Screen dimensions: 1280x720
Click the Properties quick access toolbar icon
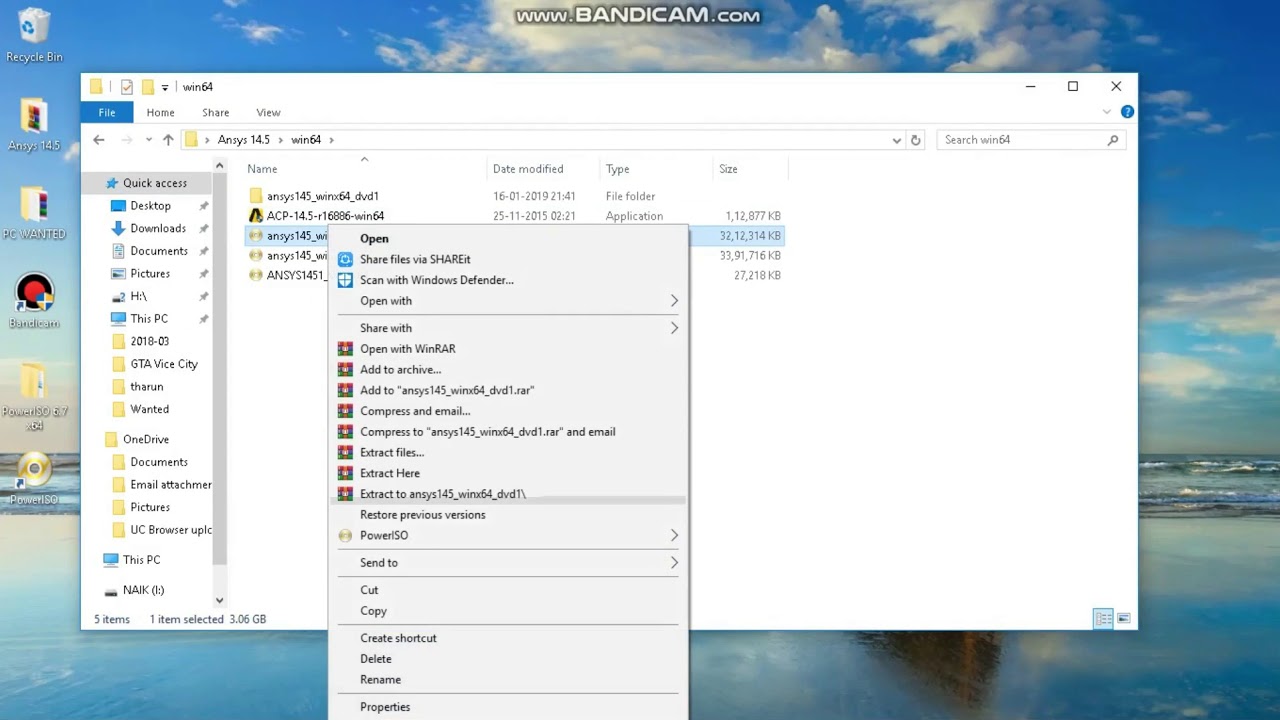127,87
